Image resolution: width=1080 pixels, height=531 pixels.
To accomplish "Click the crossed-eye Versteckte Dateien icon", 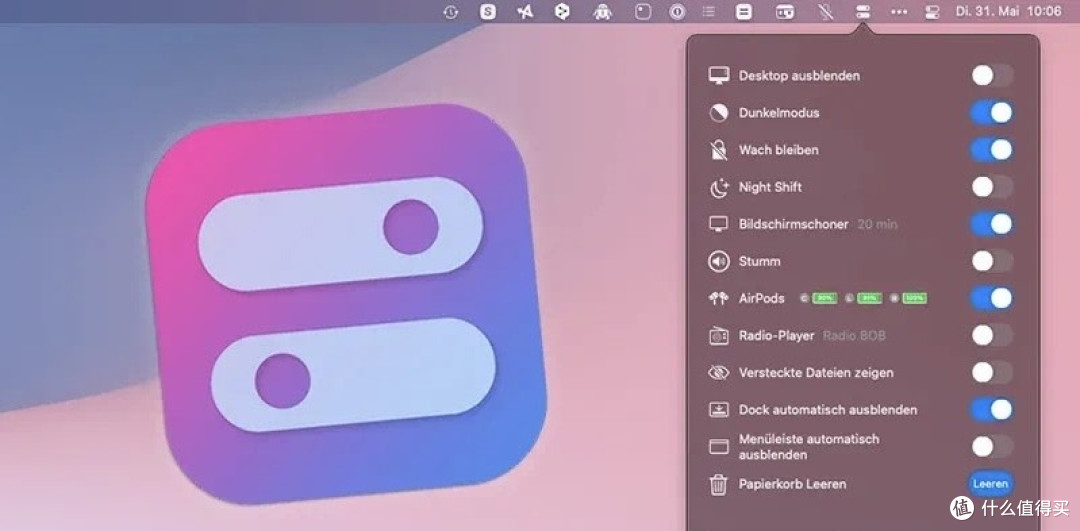I will pyautogui.click(x=718, y=373).
